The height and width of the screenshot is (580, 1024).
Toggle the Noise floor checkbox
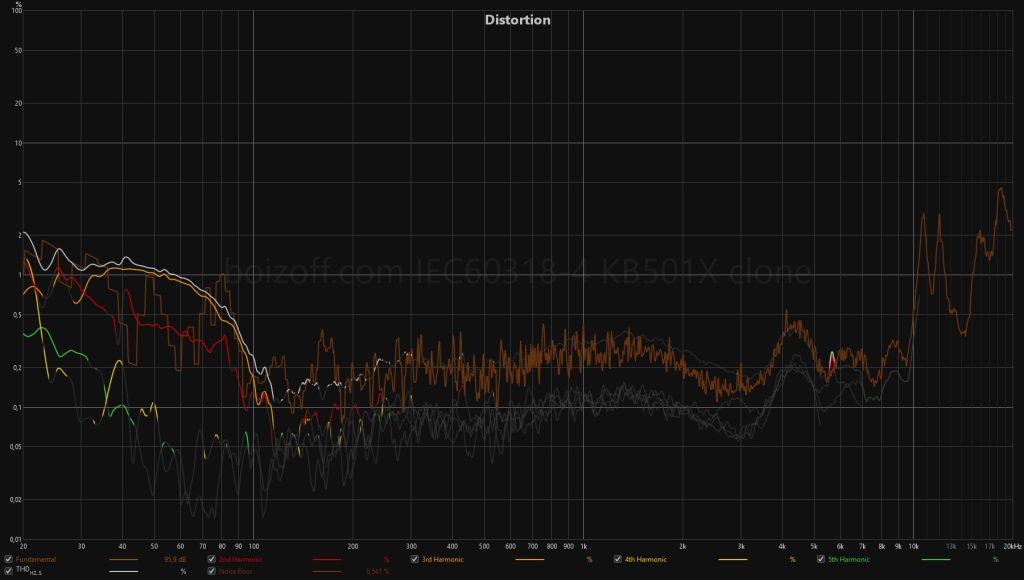[x=212, y=571]
